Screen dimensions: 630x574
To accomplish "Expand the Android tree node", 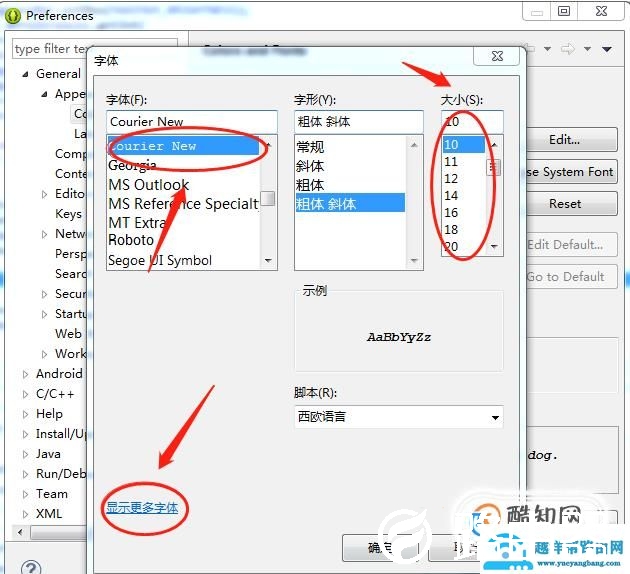I will 25,374.
